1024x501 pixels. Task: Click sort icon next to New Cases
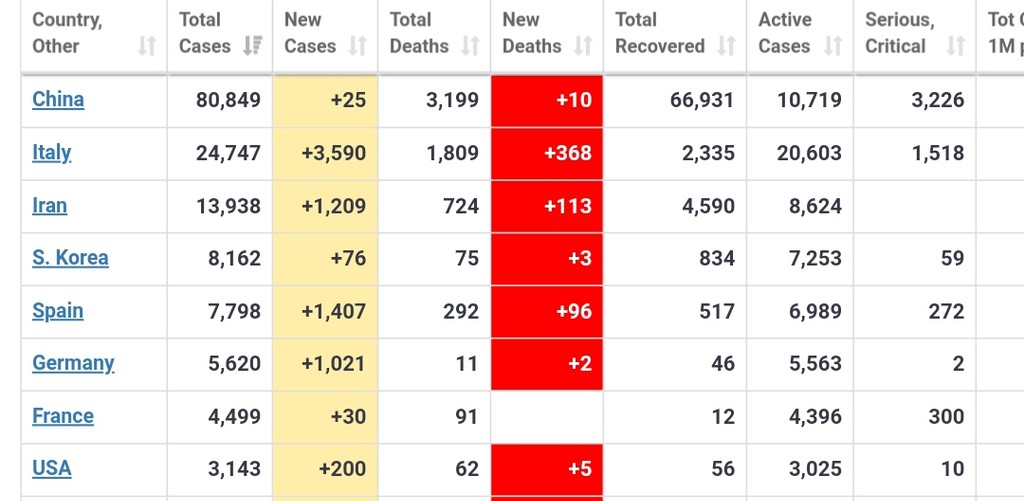(357, 46)
